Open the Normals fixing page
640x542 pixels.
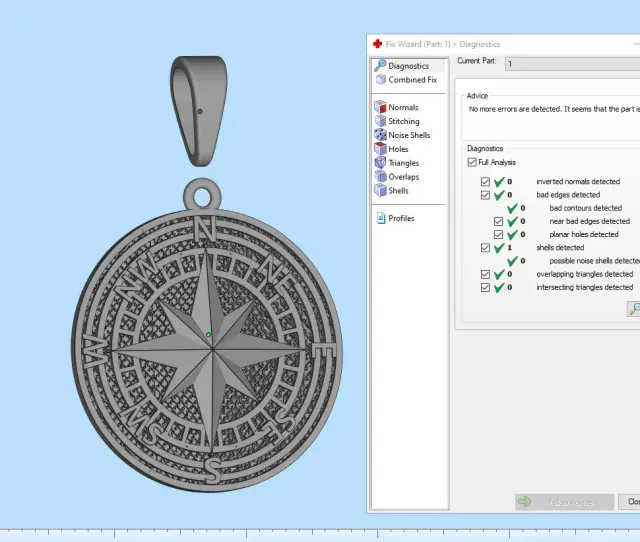coord(403,107)
